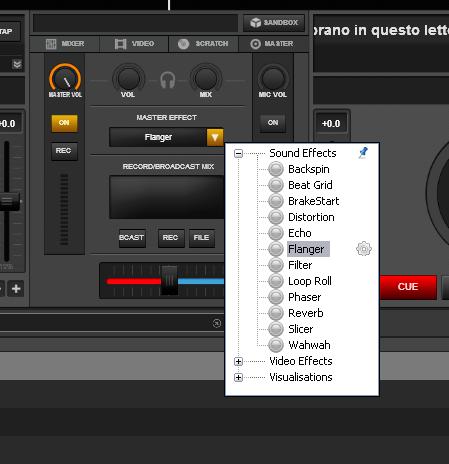Collapse the Sound Effects tree node
This screenshot has height=464, width=449.
pos(238,153)
